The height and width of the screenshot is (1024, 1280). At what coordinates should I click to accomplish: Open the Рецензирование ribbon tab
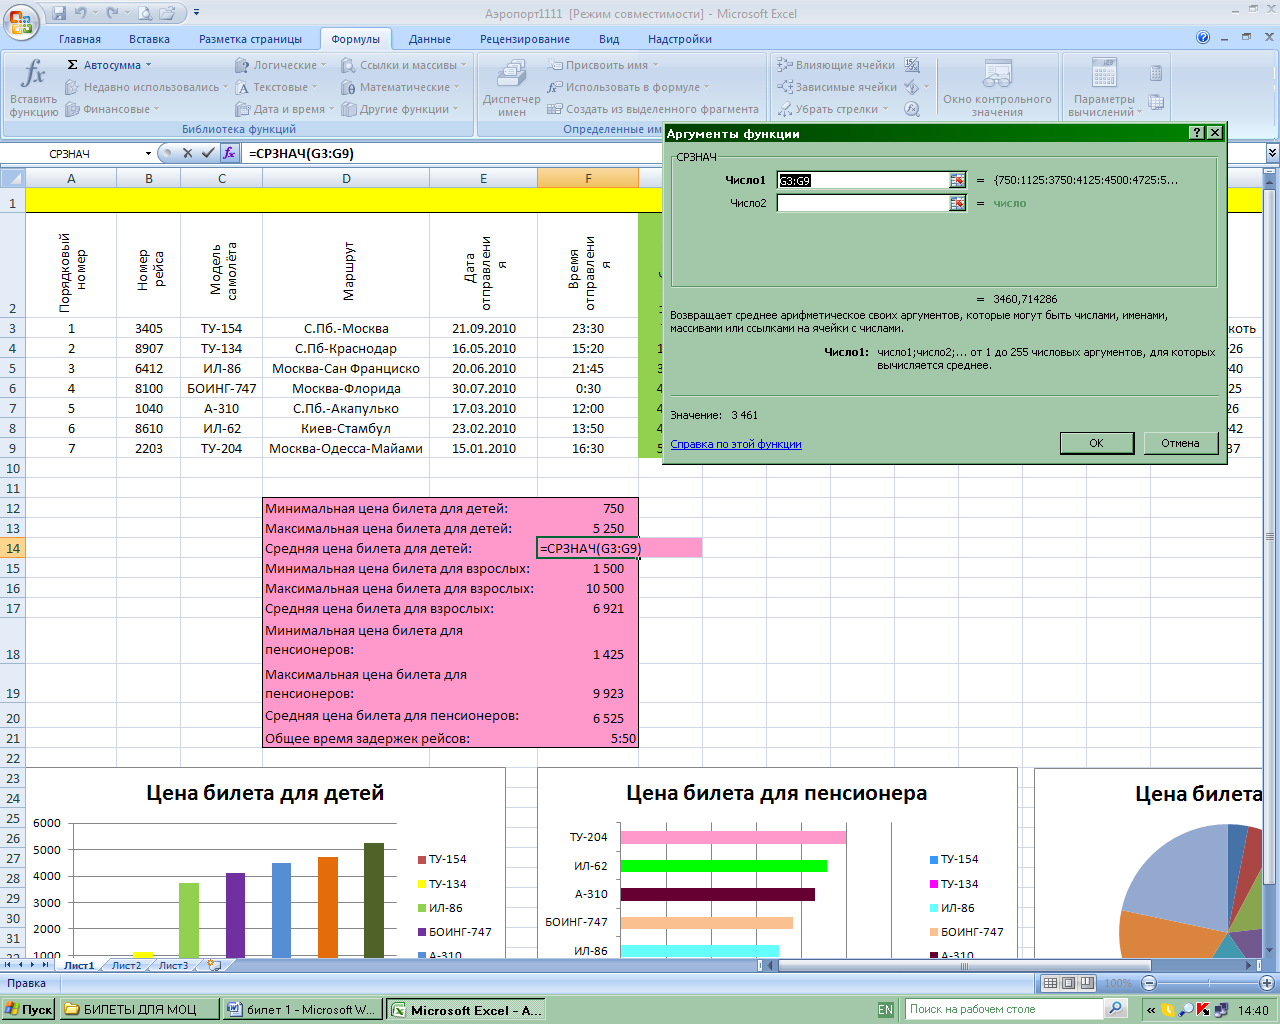click(525, 39)
